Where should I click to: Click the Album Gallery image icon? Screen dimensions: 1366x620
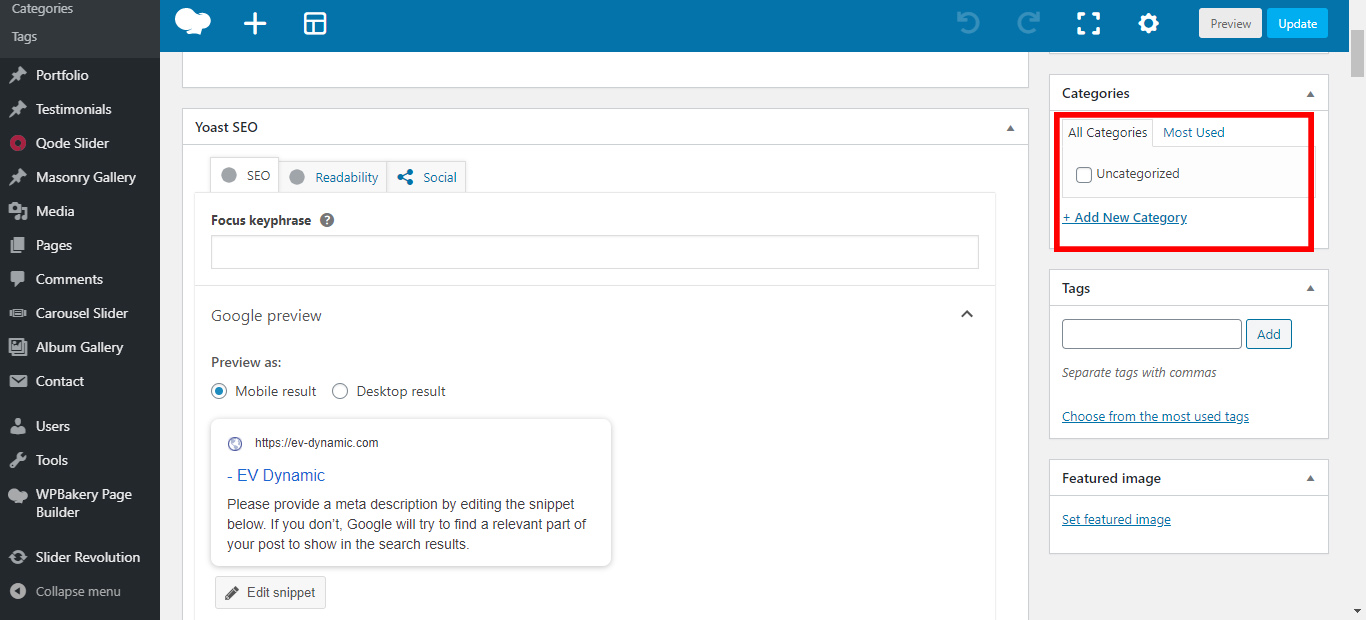pos(18,347)
